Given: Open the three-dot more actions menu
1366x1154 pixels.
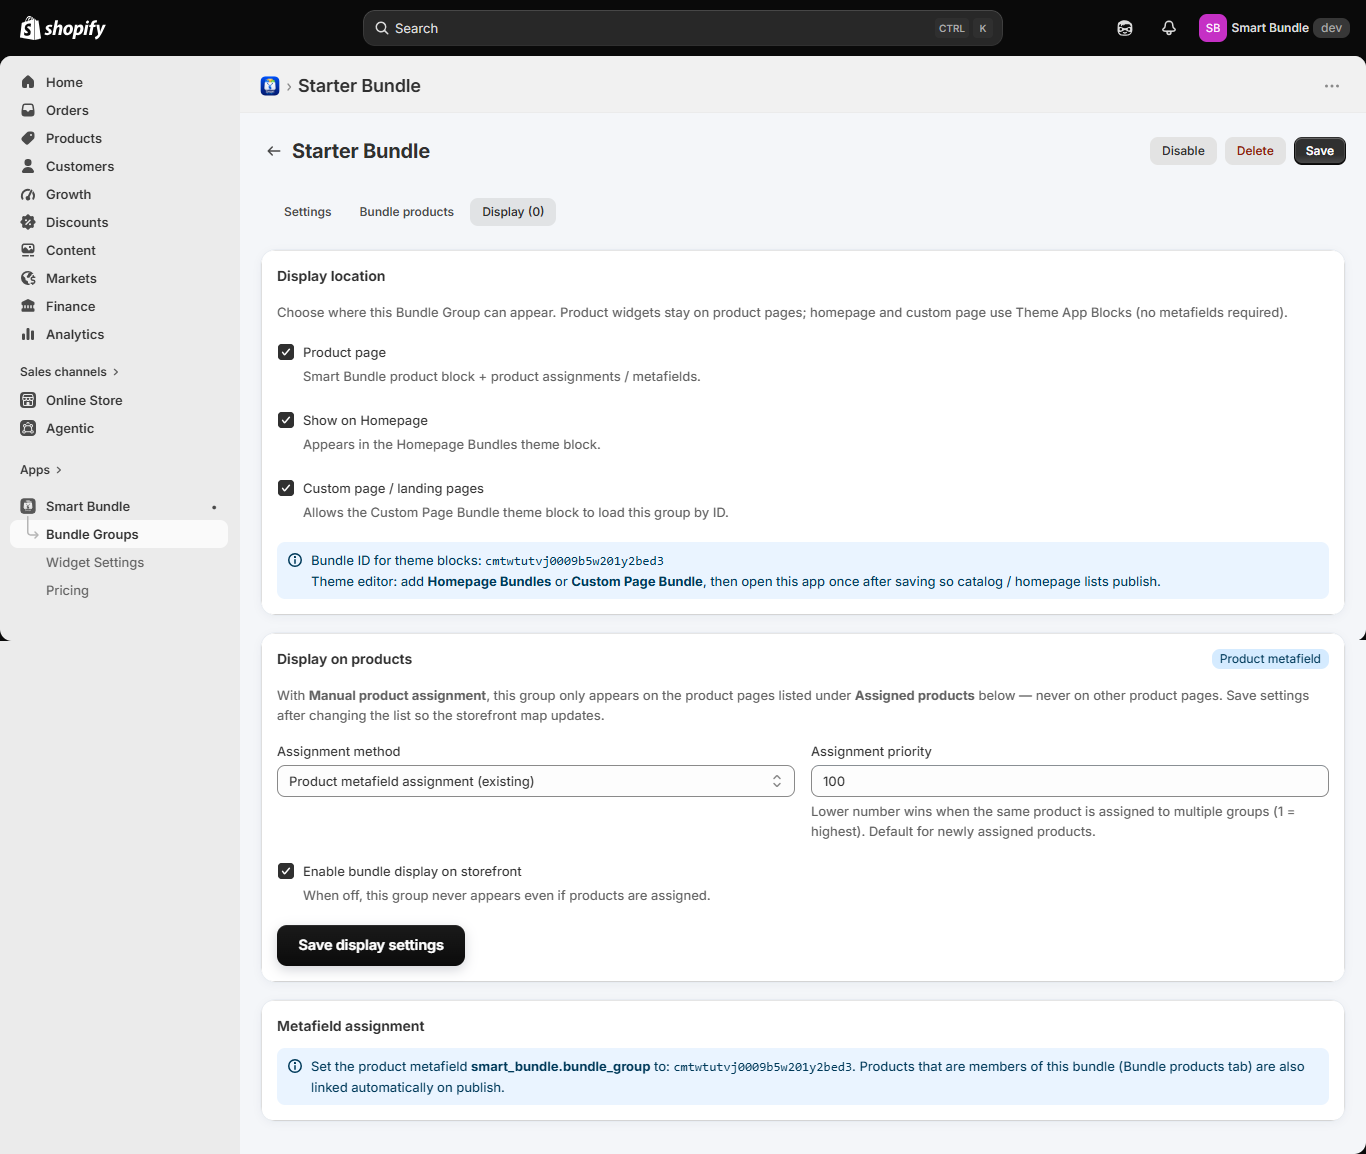Looking at the screenshot, I should point(1332,86).
